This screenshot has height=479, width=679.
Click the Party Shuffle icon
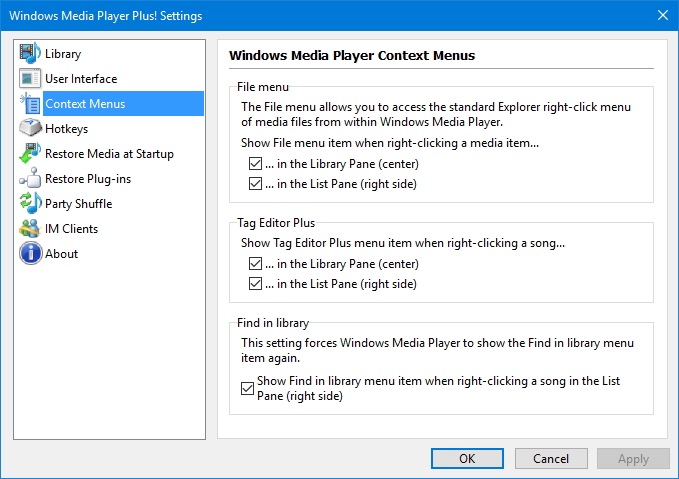pyautogui.click(x=30, y=204)
